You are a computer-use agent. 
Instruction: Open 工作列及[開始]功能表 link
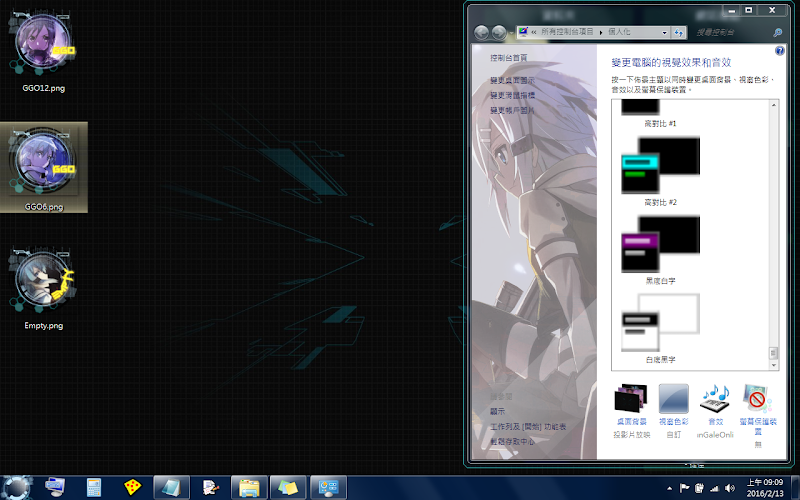pyautogui.click(x=528, y=427)
